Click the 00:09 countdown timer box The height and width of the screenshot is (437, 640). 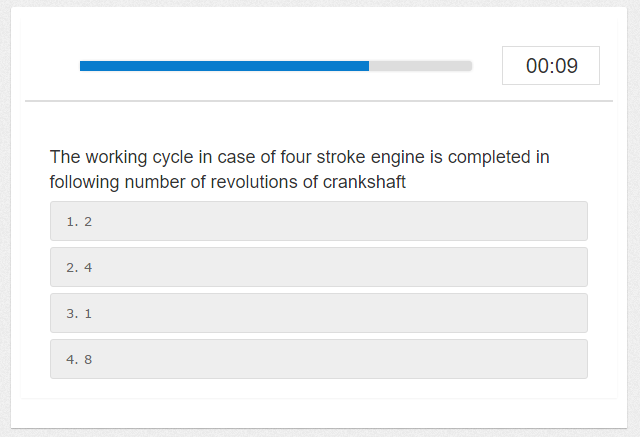[551, 66]
